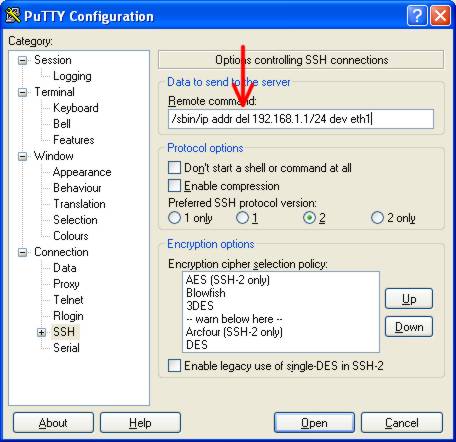
Task: Click the PuTTY icon in title bar
Action: click(13, 16)
